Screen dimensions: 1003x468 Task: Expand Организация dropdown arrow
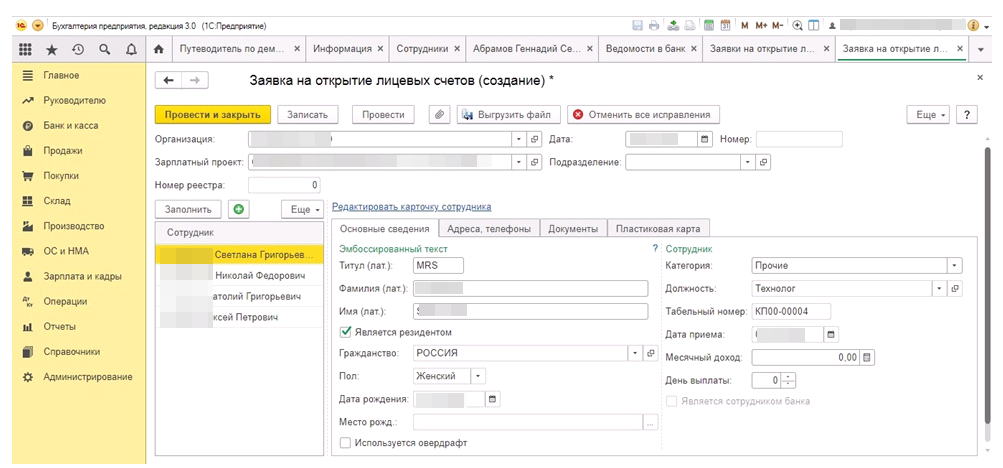pos(519,139)
